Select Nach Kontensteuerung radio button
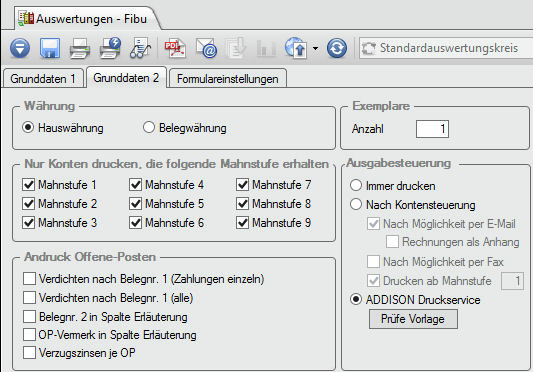The width and height of the screenshot is (533, 372). pyautogui.click(x=356, y=204)
